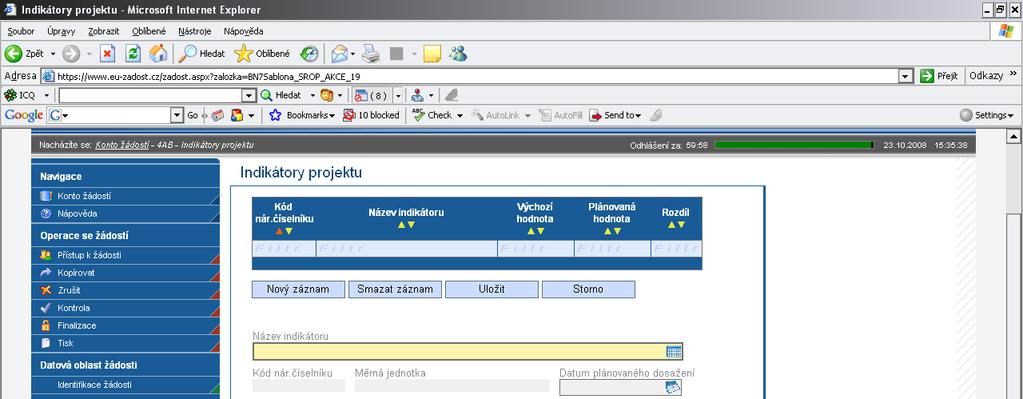Sort Kód nár.číselníku column descending
The width and height of the screenshot is (1023, 399).
pos(289,231)
